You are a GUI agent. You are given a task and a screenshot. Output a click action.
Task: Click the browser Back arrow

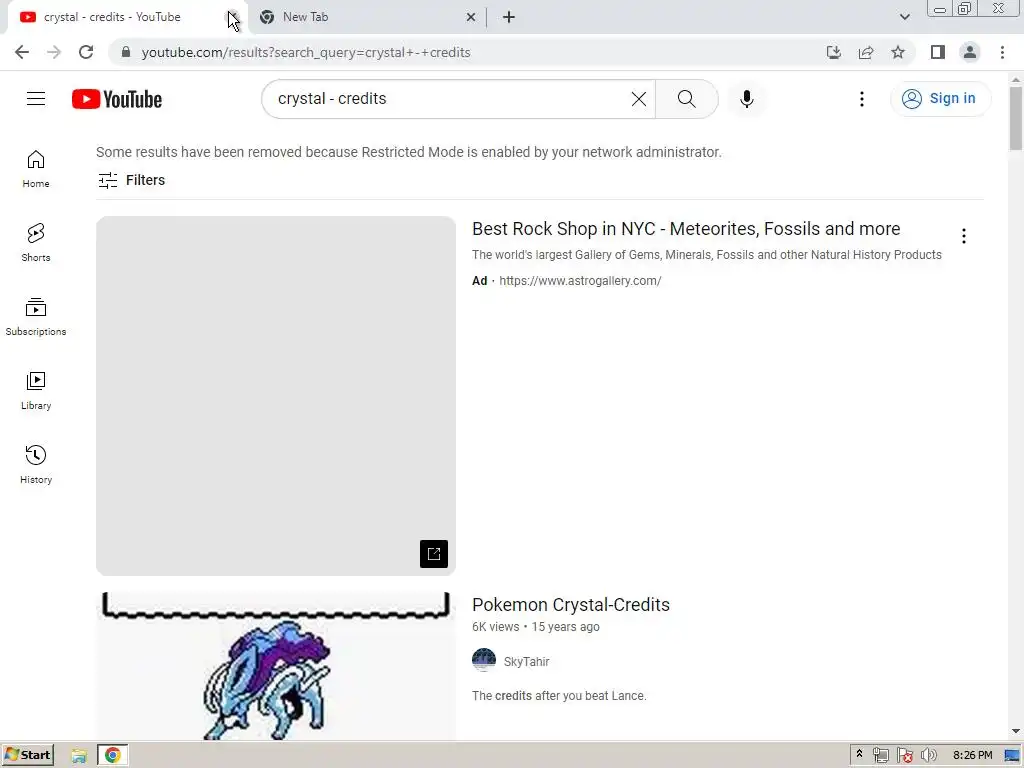click(22, 52)
